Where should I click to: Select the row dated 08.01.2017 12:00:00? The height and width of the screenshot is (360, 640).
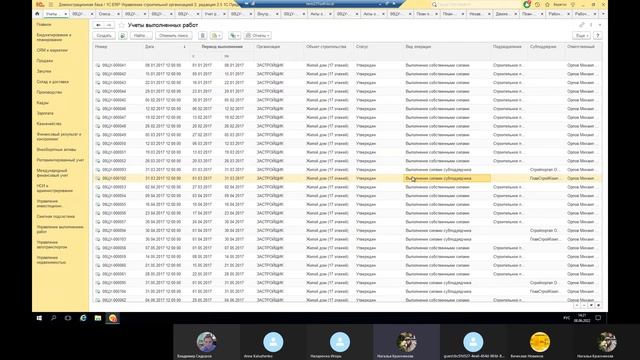pos(347,65)
